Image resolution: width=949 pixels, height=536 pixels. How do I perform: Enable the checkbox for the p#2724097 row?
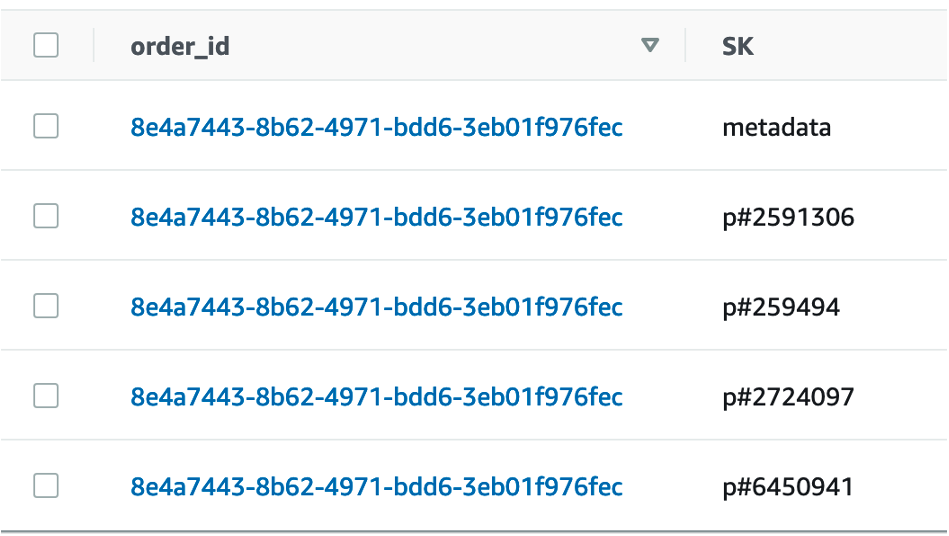click(46, 396)
